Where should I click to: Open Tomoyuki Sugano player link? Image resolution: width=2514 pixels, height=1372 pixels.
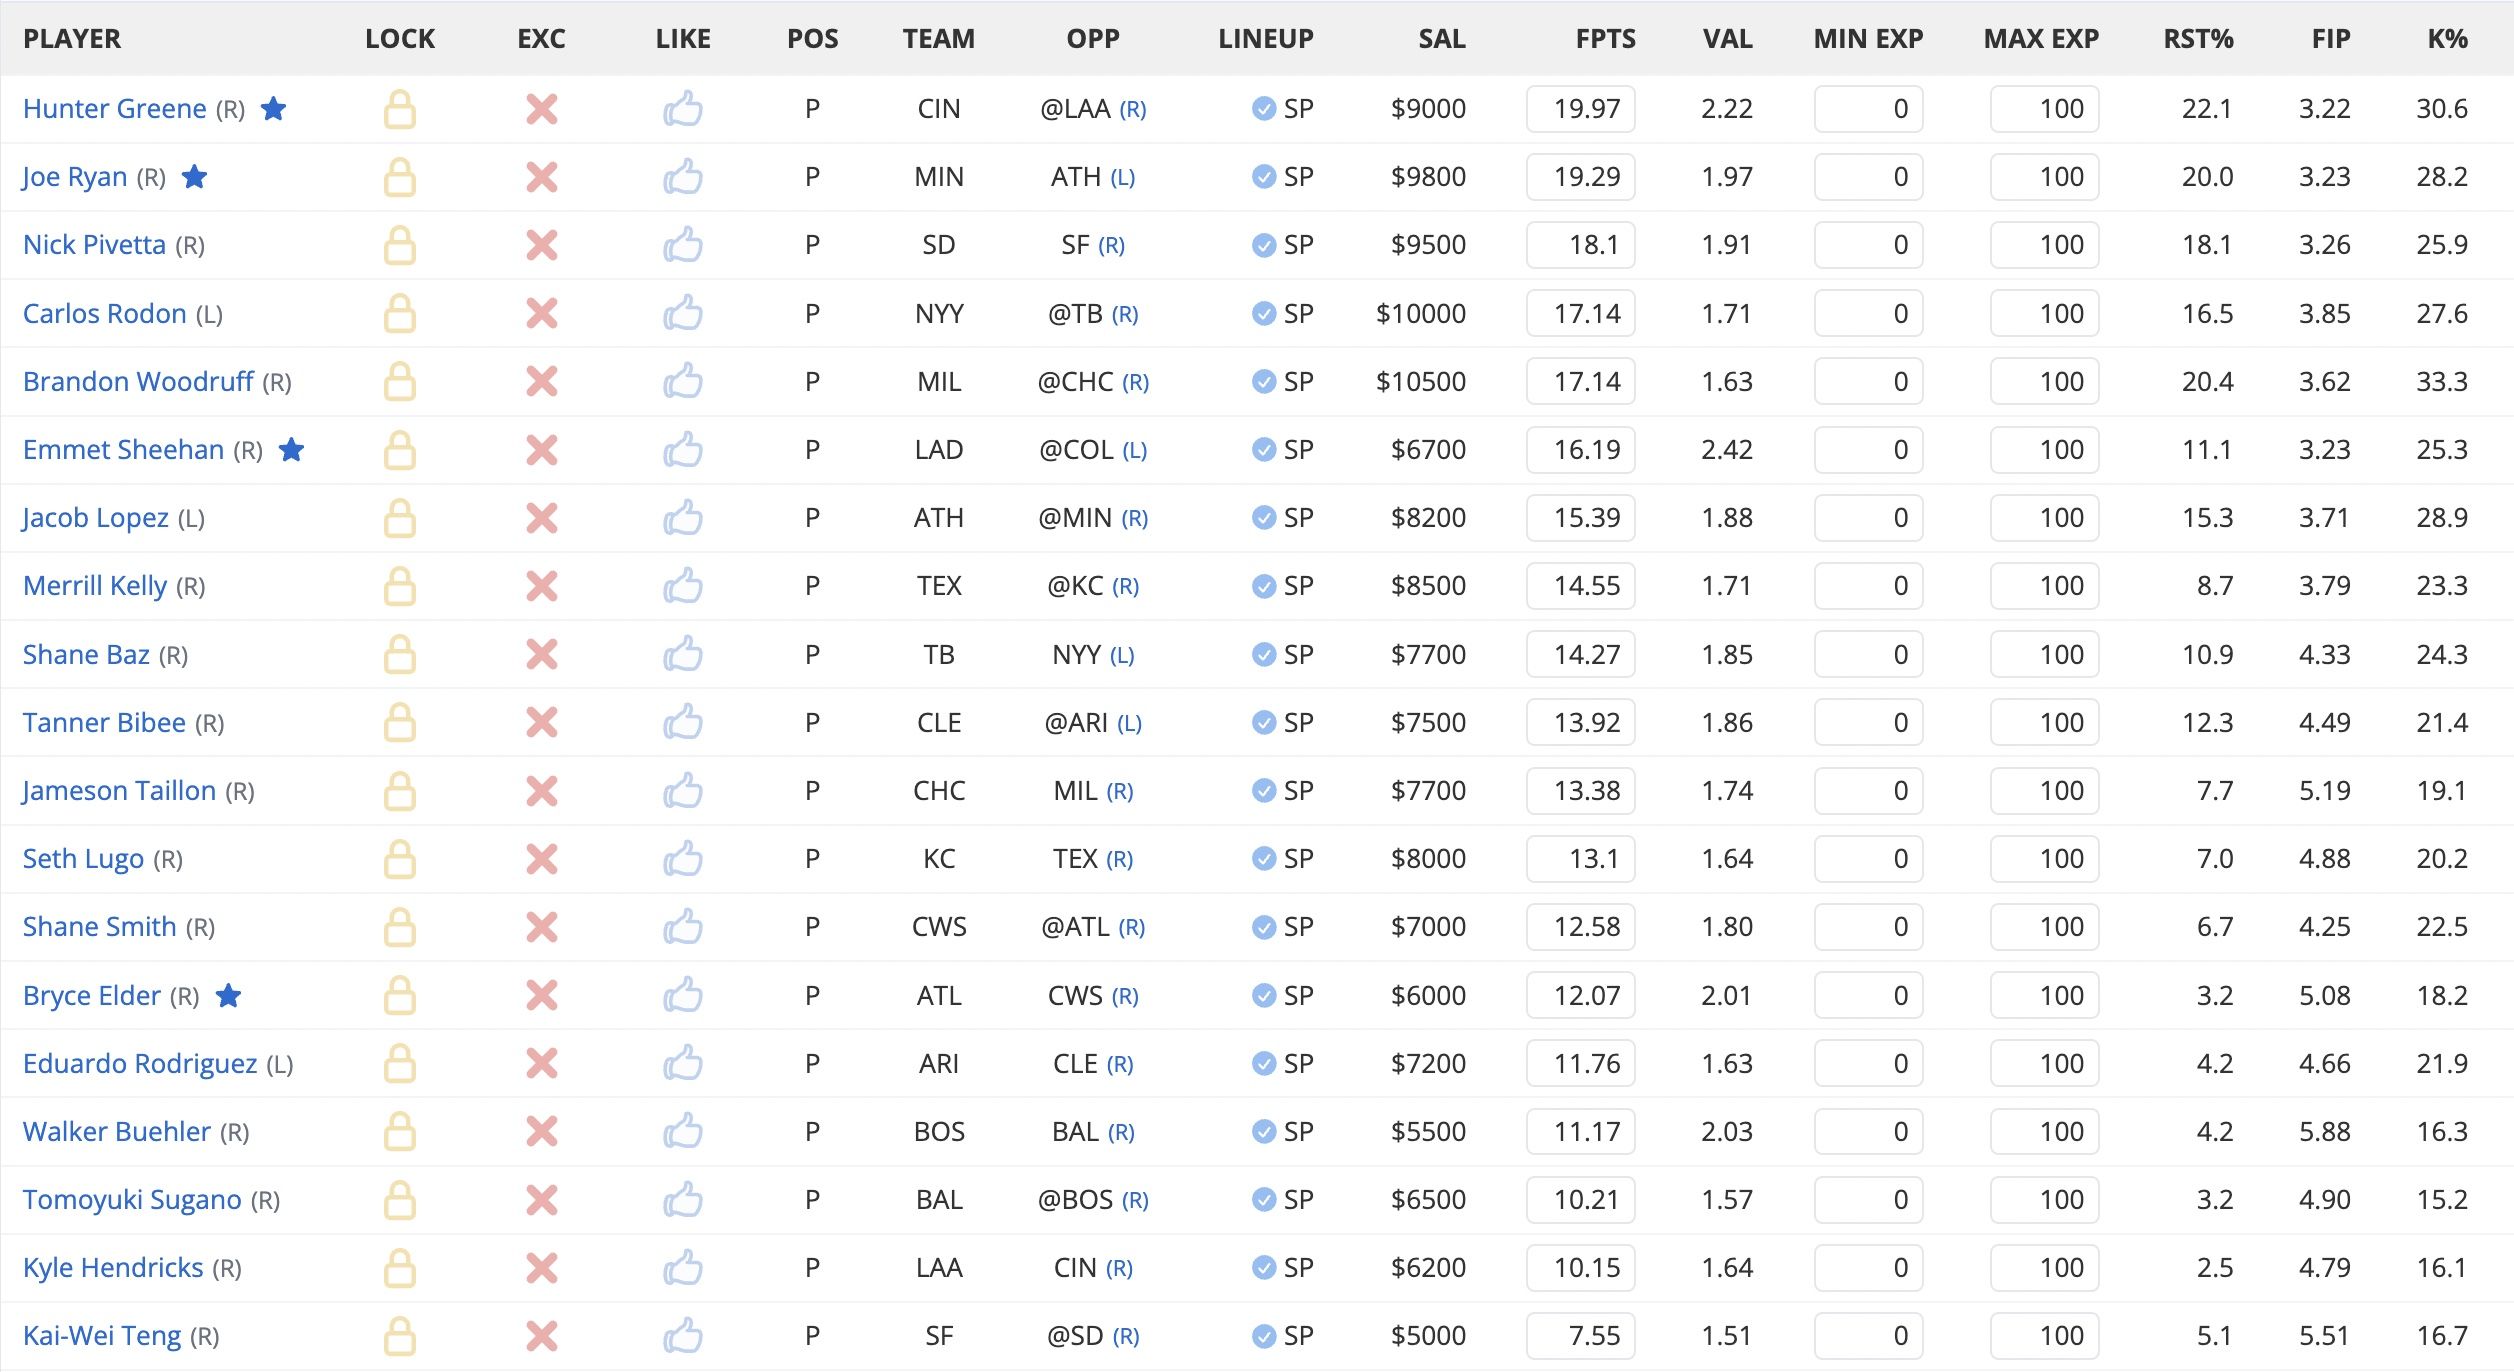pos(133,1200)
